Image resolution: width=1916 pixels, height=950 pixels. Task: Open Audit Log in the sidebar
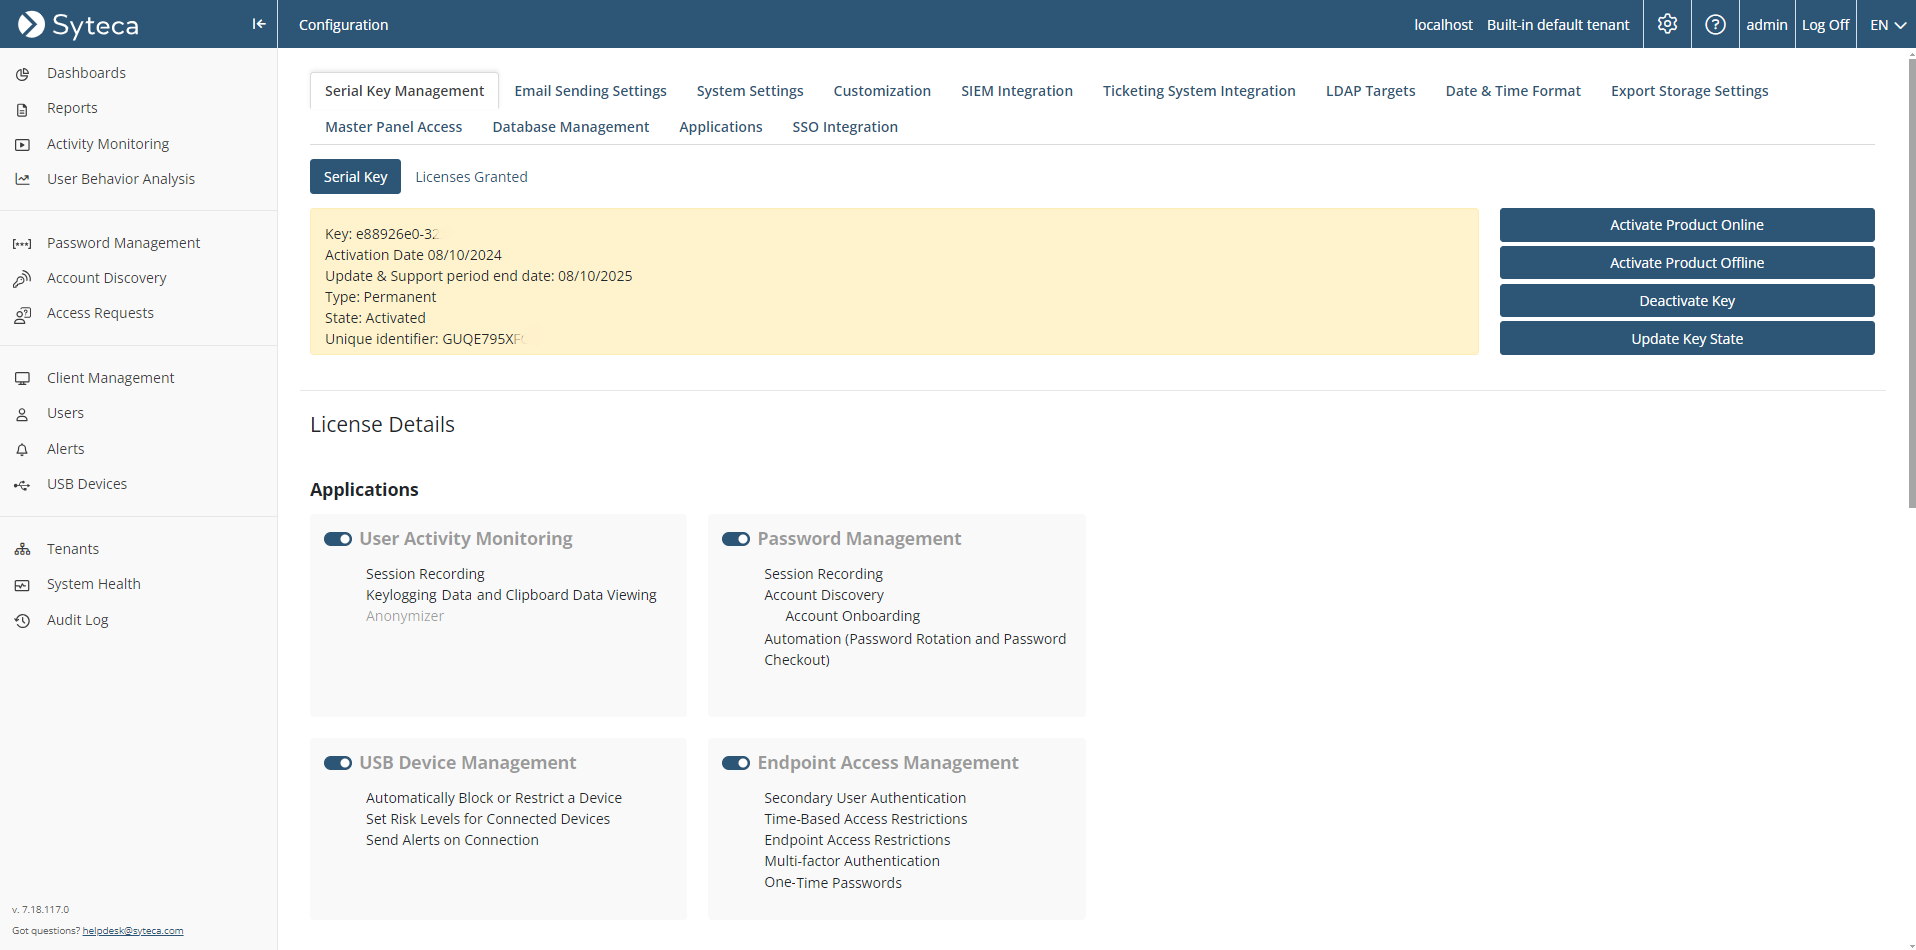tap(78, 620)
